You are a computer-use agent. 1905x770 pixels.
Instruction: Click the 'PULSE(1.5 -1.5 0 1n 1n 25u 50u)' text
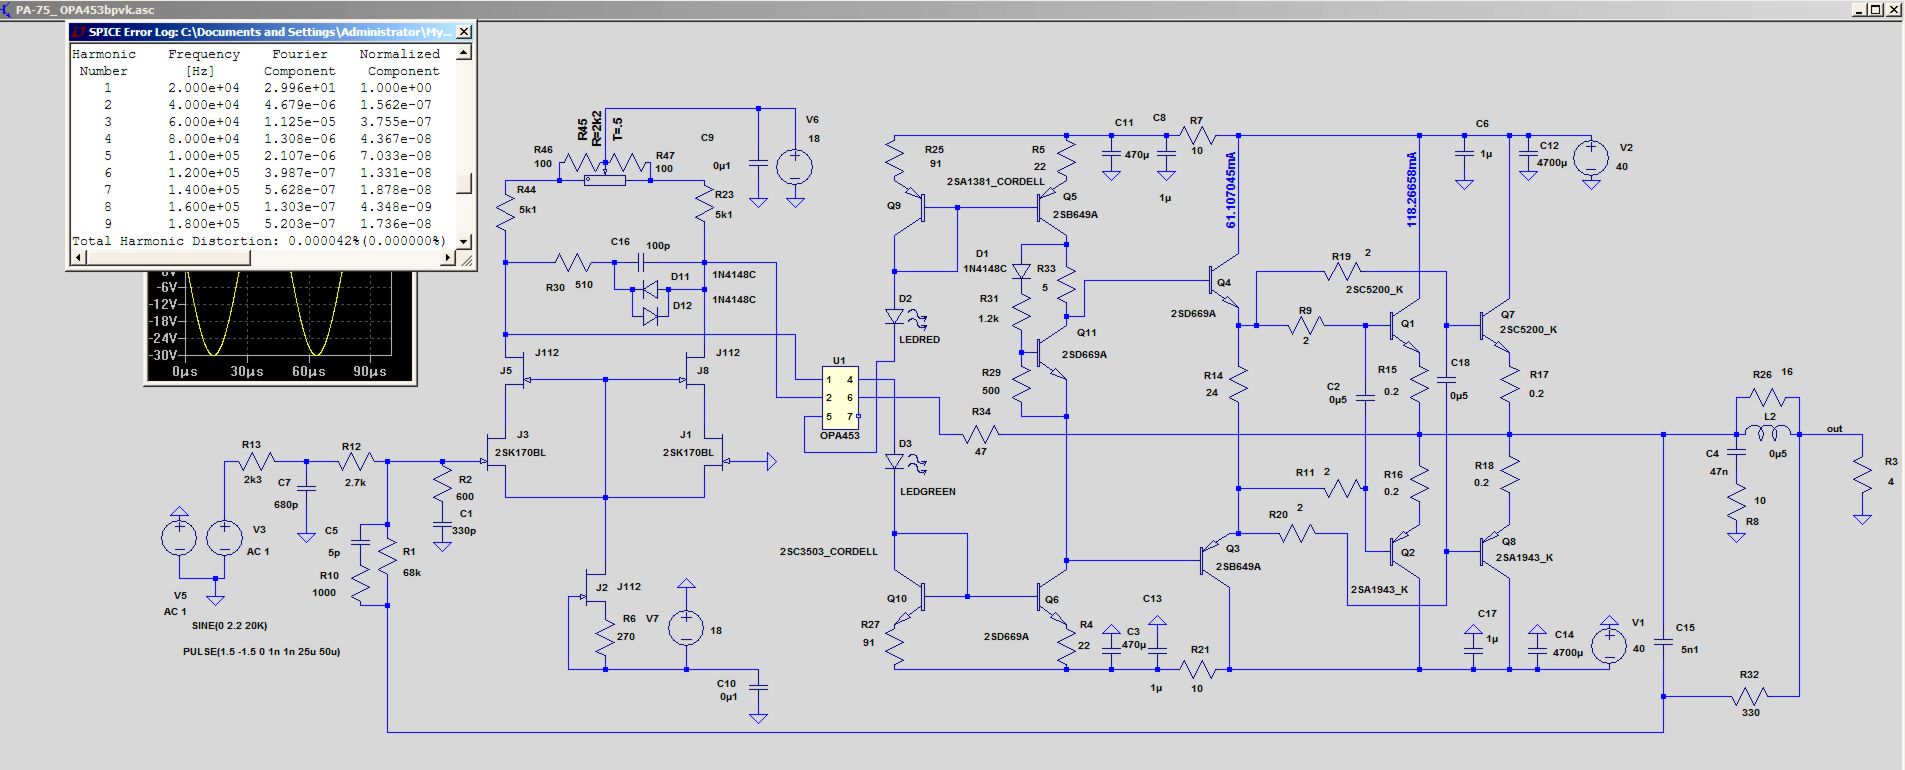pyautogui.click(x=261, y=652)
